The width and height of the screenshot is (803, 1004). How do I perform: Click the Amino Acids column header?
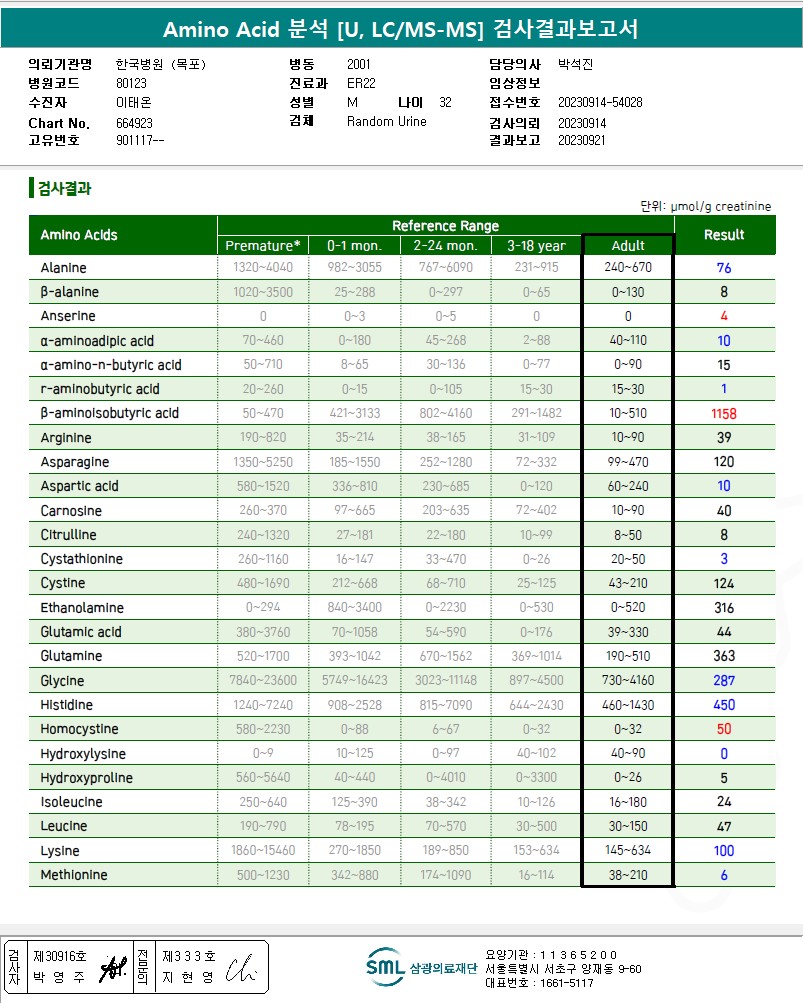79,235
